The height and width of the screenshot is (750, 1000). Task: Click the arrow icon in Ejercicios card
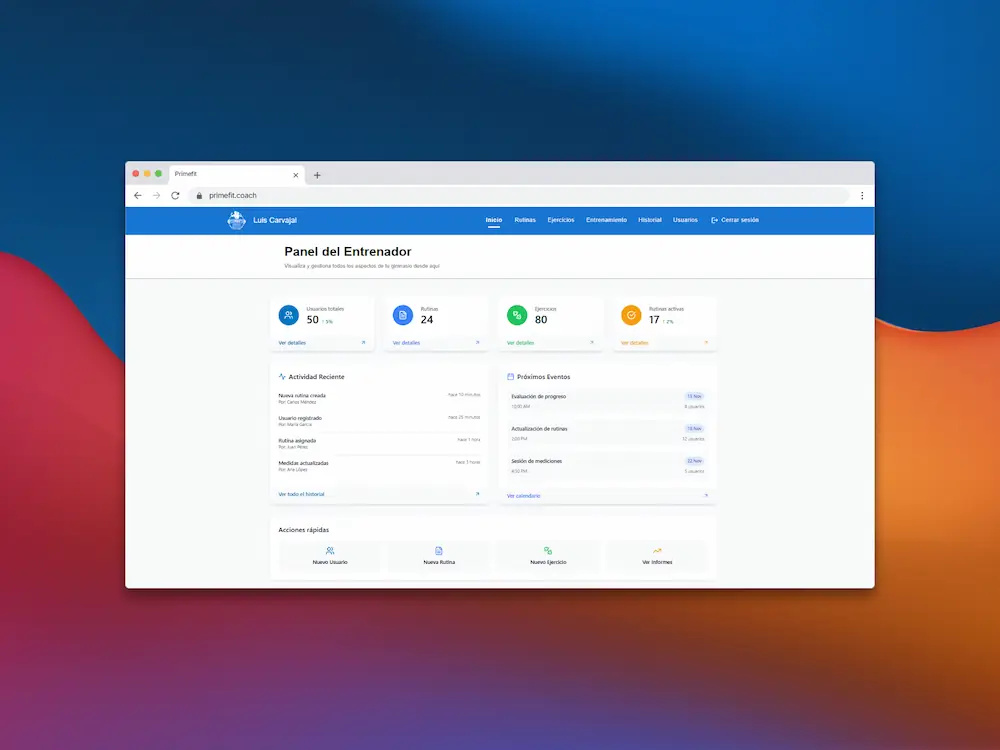(592, 342)
